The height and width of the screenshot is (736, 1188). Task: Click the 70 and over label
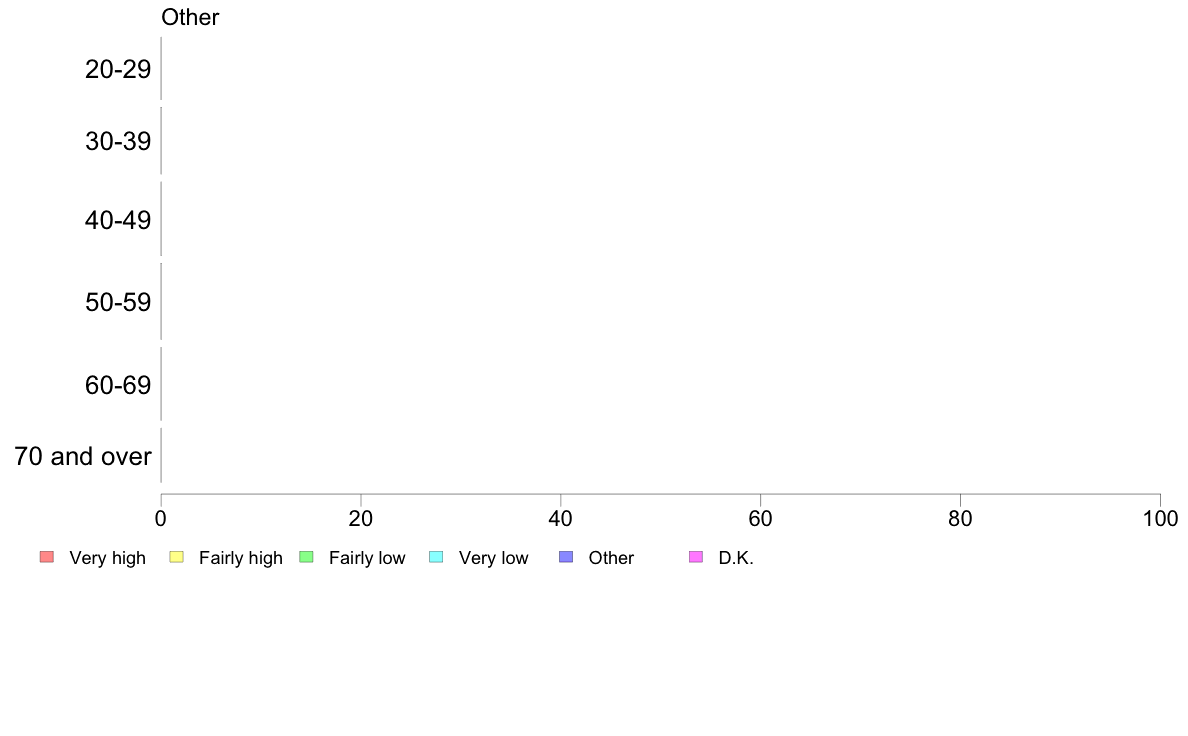(x=83, y=457)
